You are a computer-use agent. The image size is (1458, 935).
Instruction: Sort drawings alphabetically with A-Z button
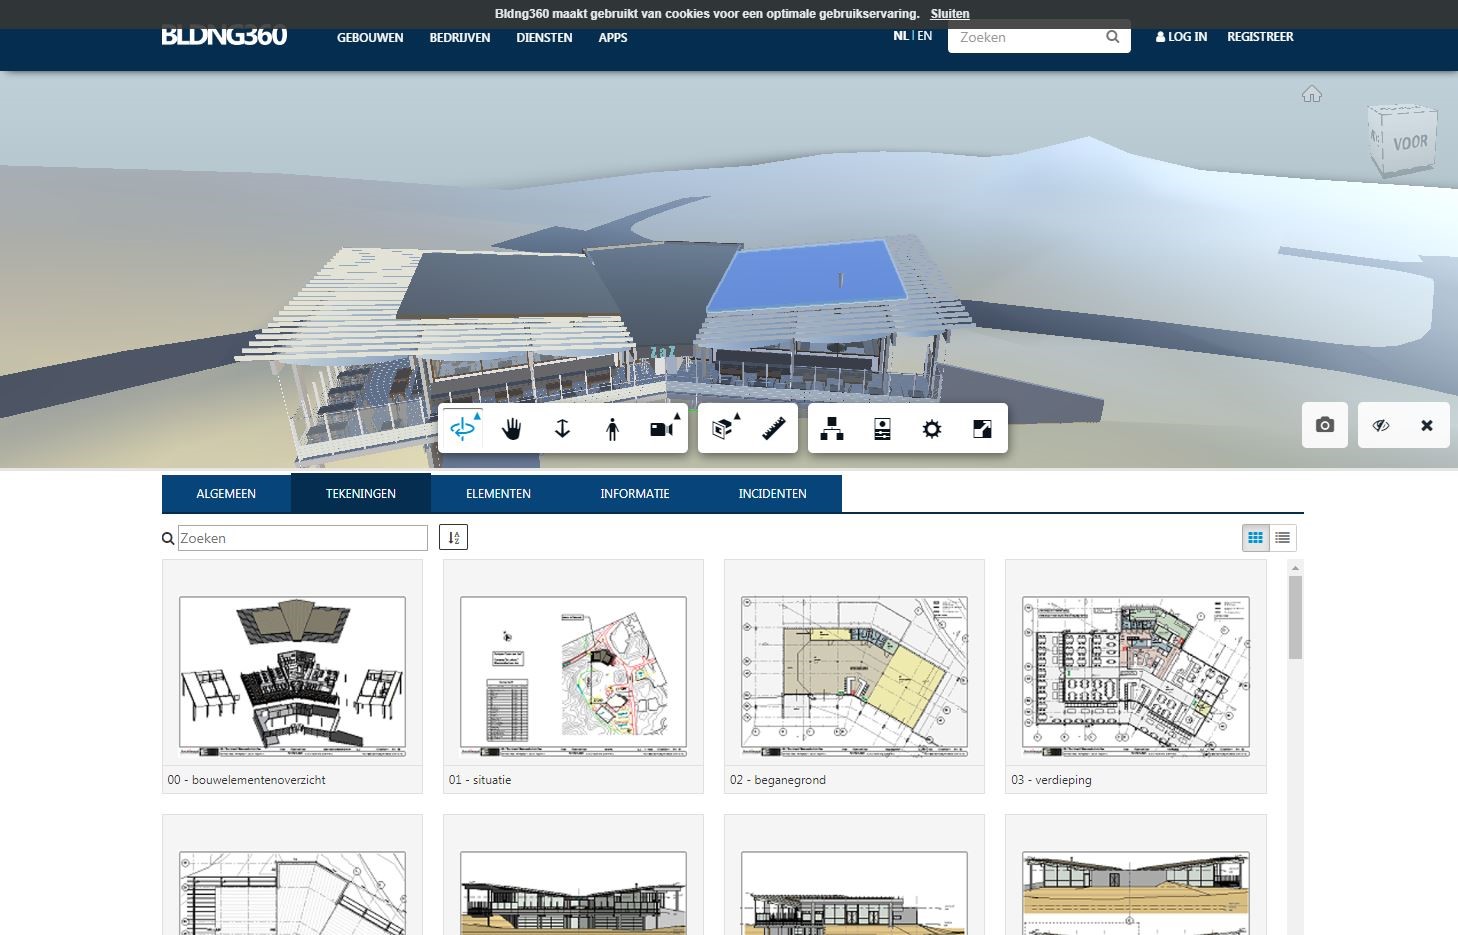(x=453, y=538)
